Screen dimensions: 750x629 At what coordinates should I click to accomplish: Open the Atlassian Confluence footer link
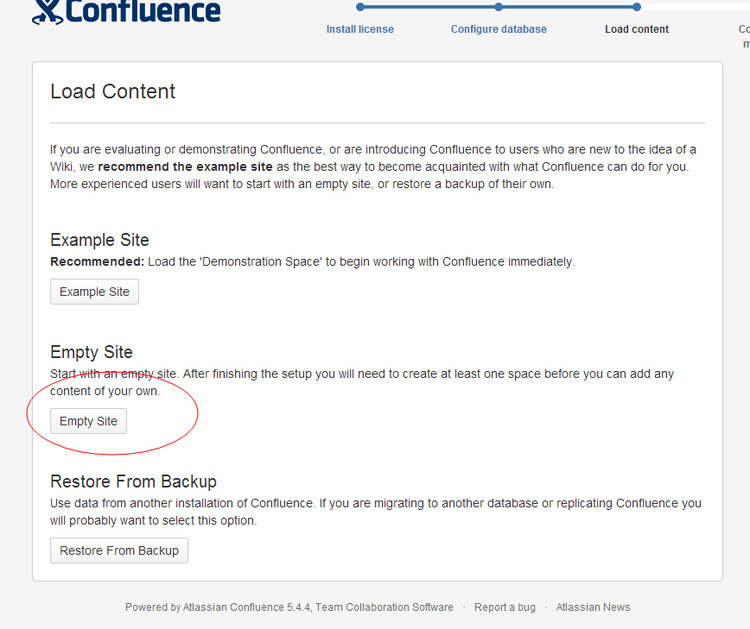click(x=233, y=607)
